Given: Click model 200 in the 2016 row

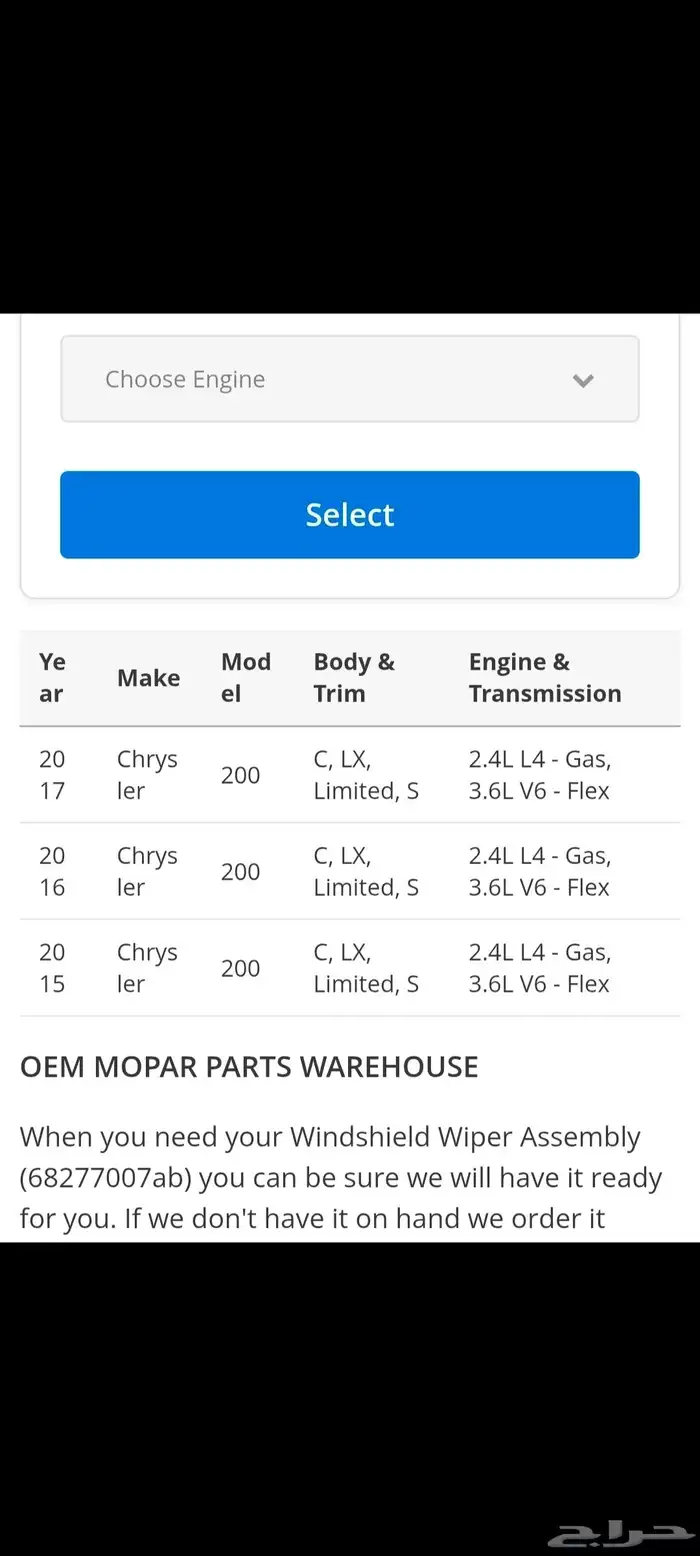Looking at the screenshot, I should click(240, 872).
